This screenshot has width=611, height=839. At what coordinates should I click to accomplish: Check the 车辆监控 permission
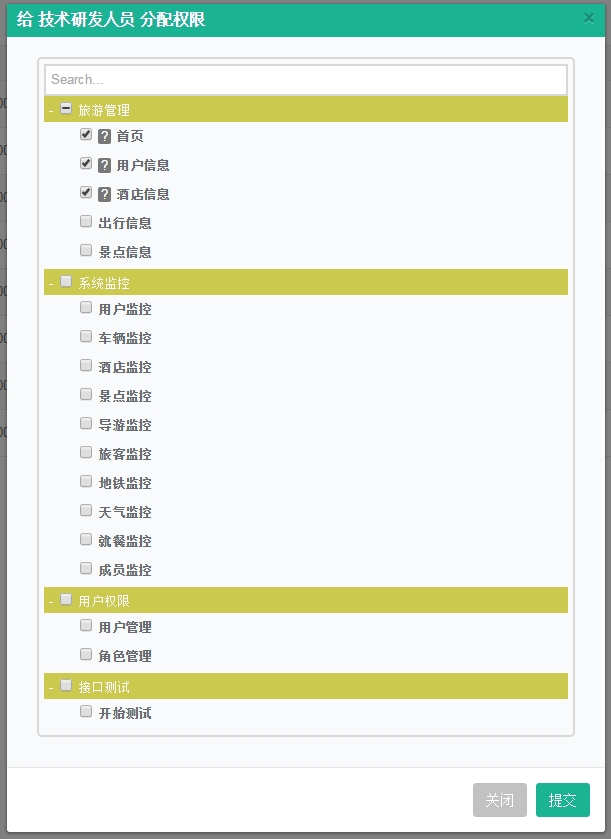point(86,336)
